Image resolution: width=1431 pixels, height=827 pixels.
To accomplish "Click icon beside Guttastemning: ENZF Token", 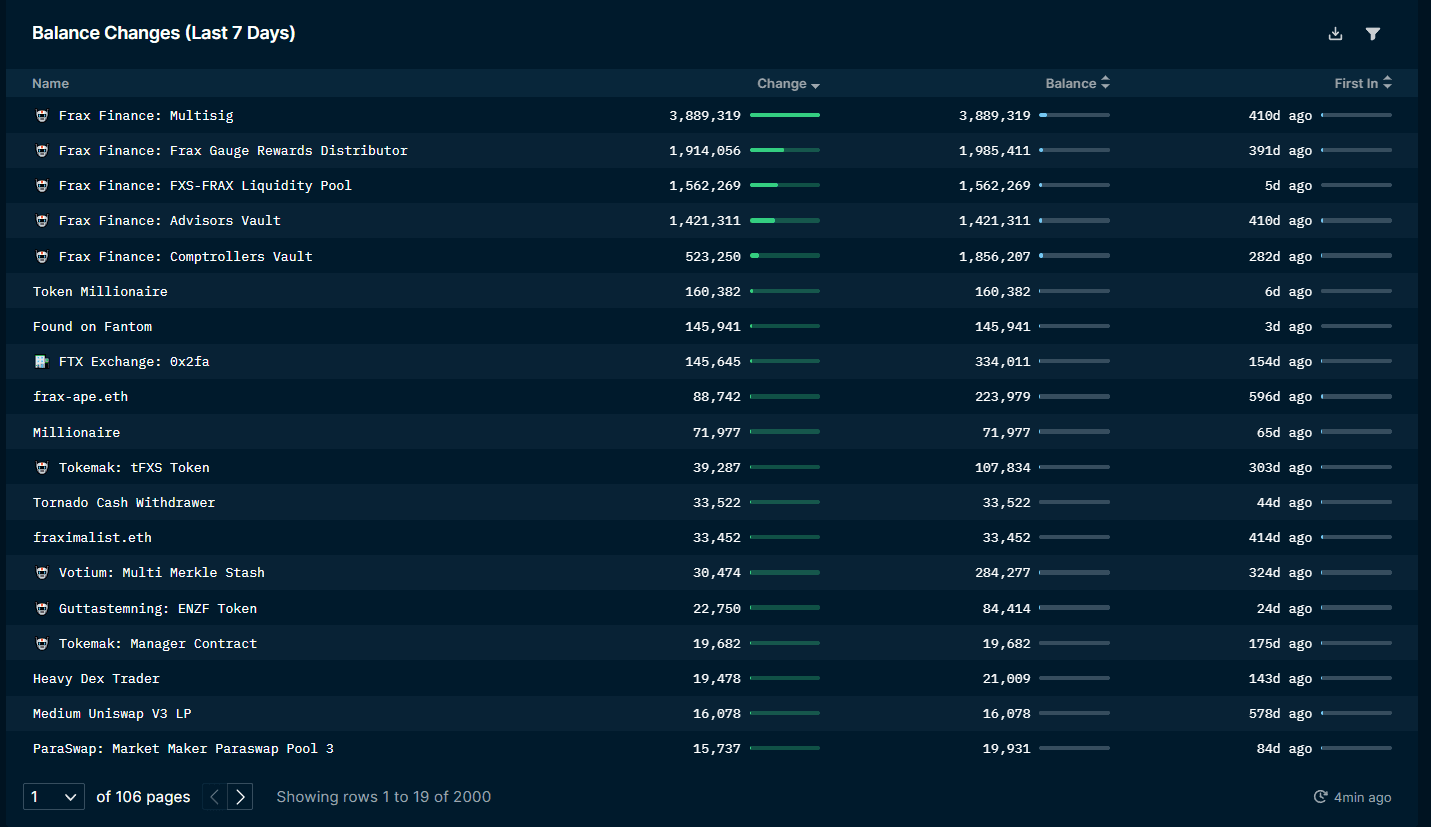I will click(42, 609).
